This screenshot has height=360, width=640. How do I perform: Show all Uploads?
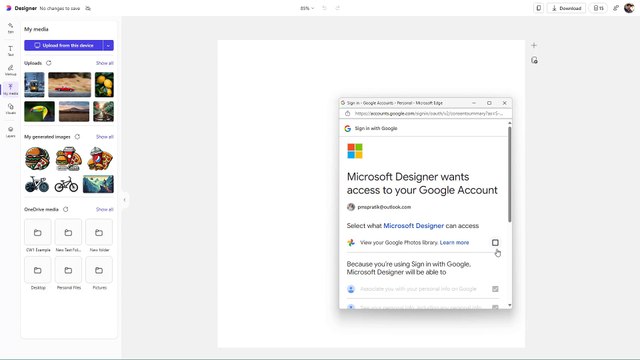[x=104, y=63]
